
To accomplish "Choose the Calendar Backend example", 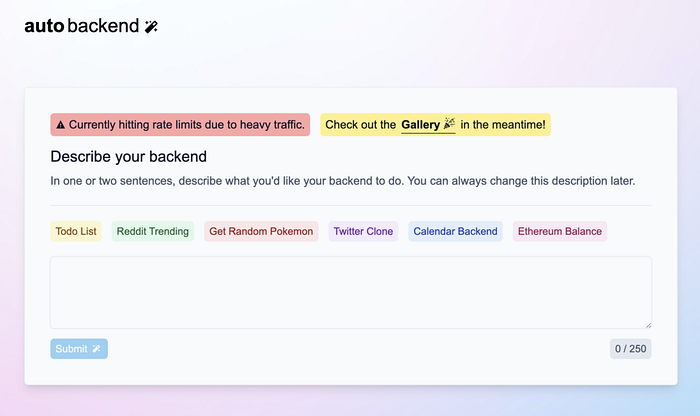I will coord(455,231).
